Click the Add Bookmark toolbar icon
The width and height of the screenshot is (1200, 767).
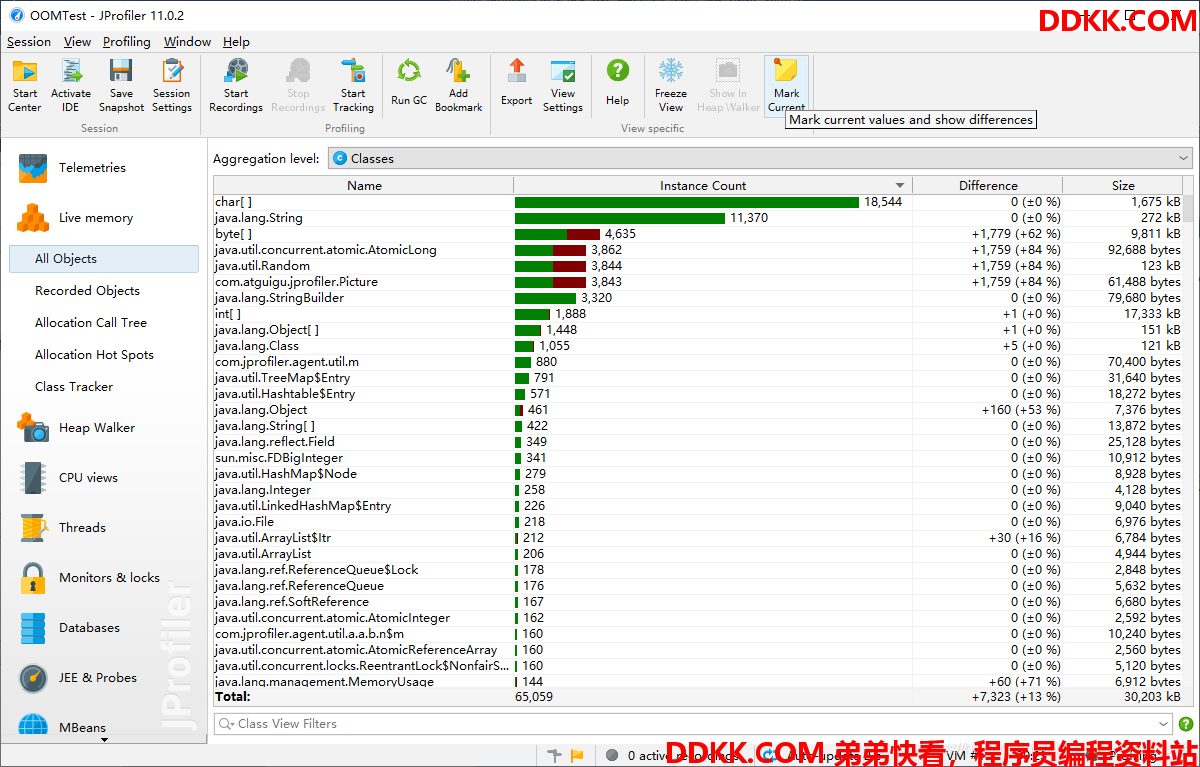(459, 86)
